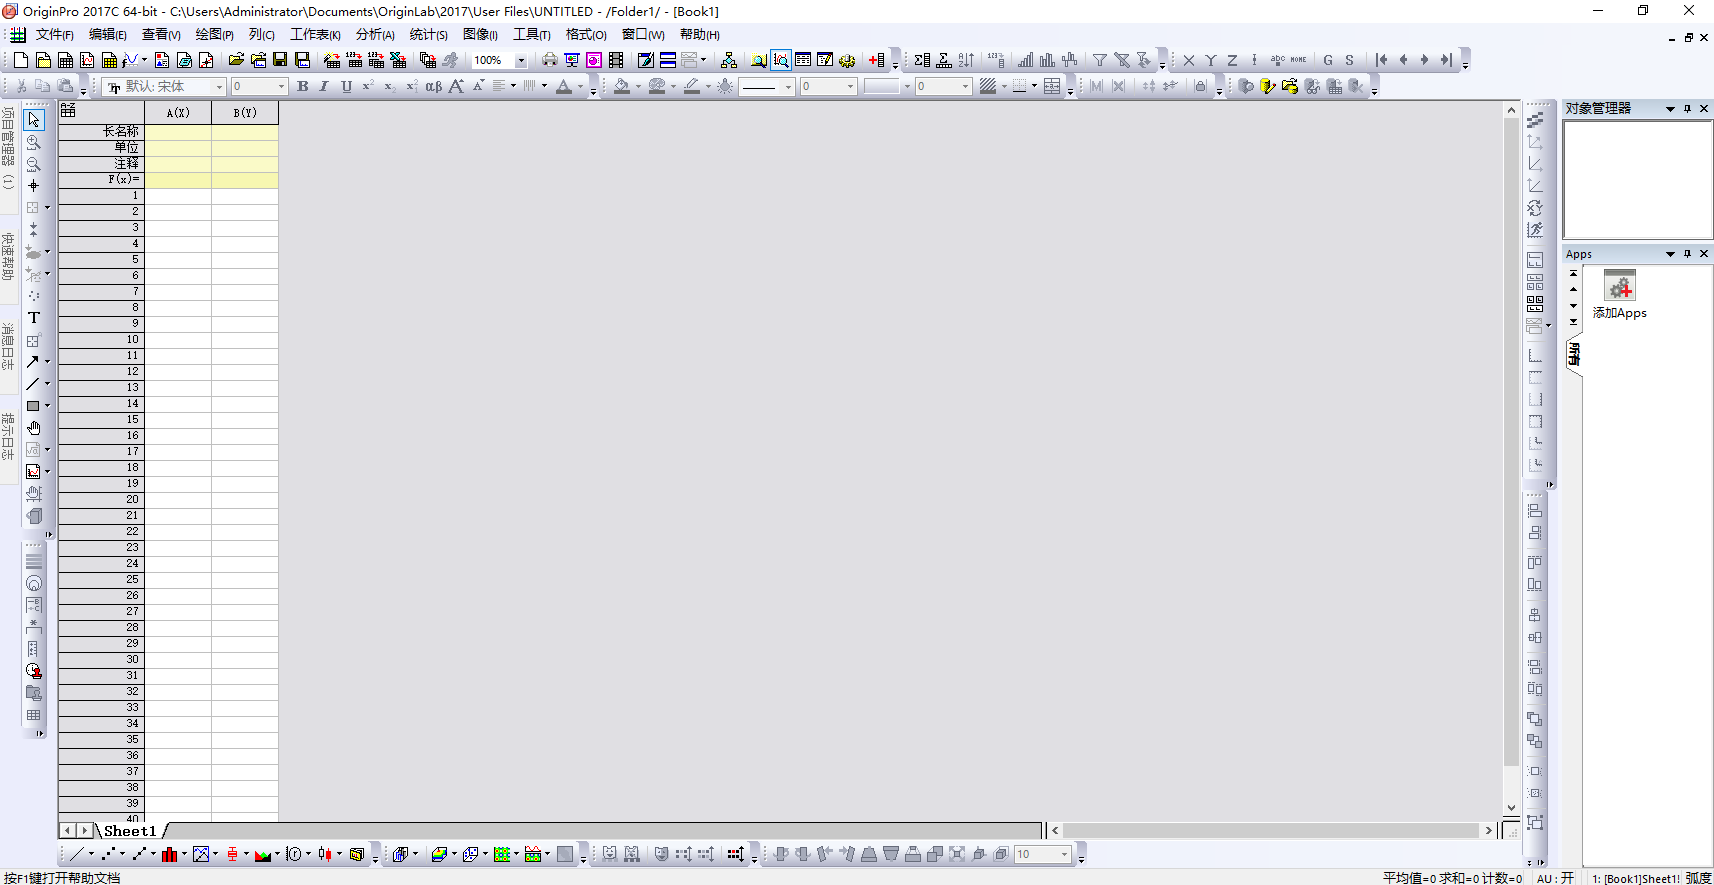Click column header A(X)

coord(178,113)
